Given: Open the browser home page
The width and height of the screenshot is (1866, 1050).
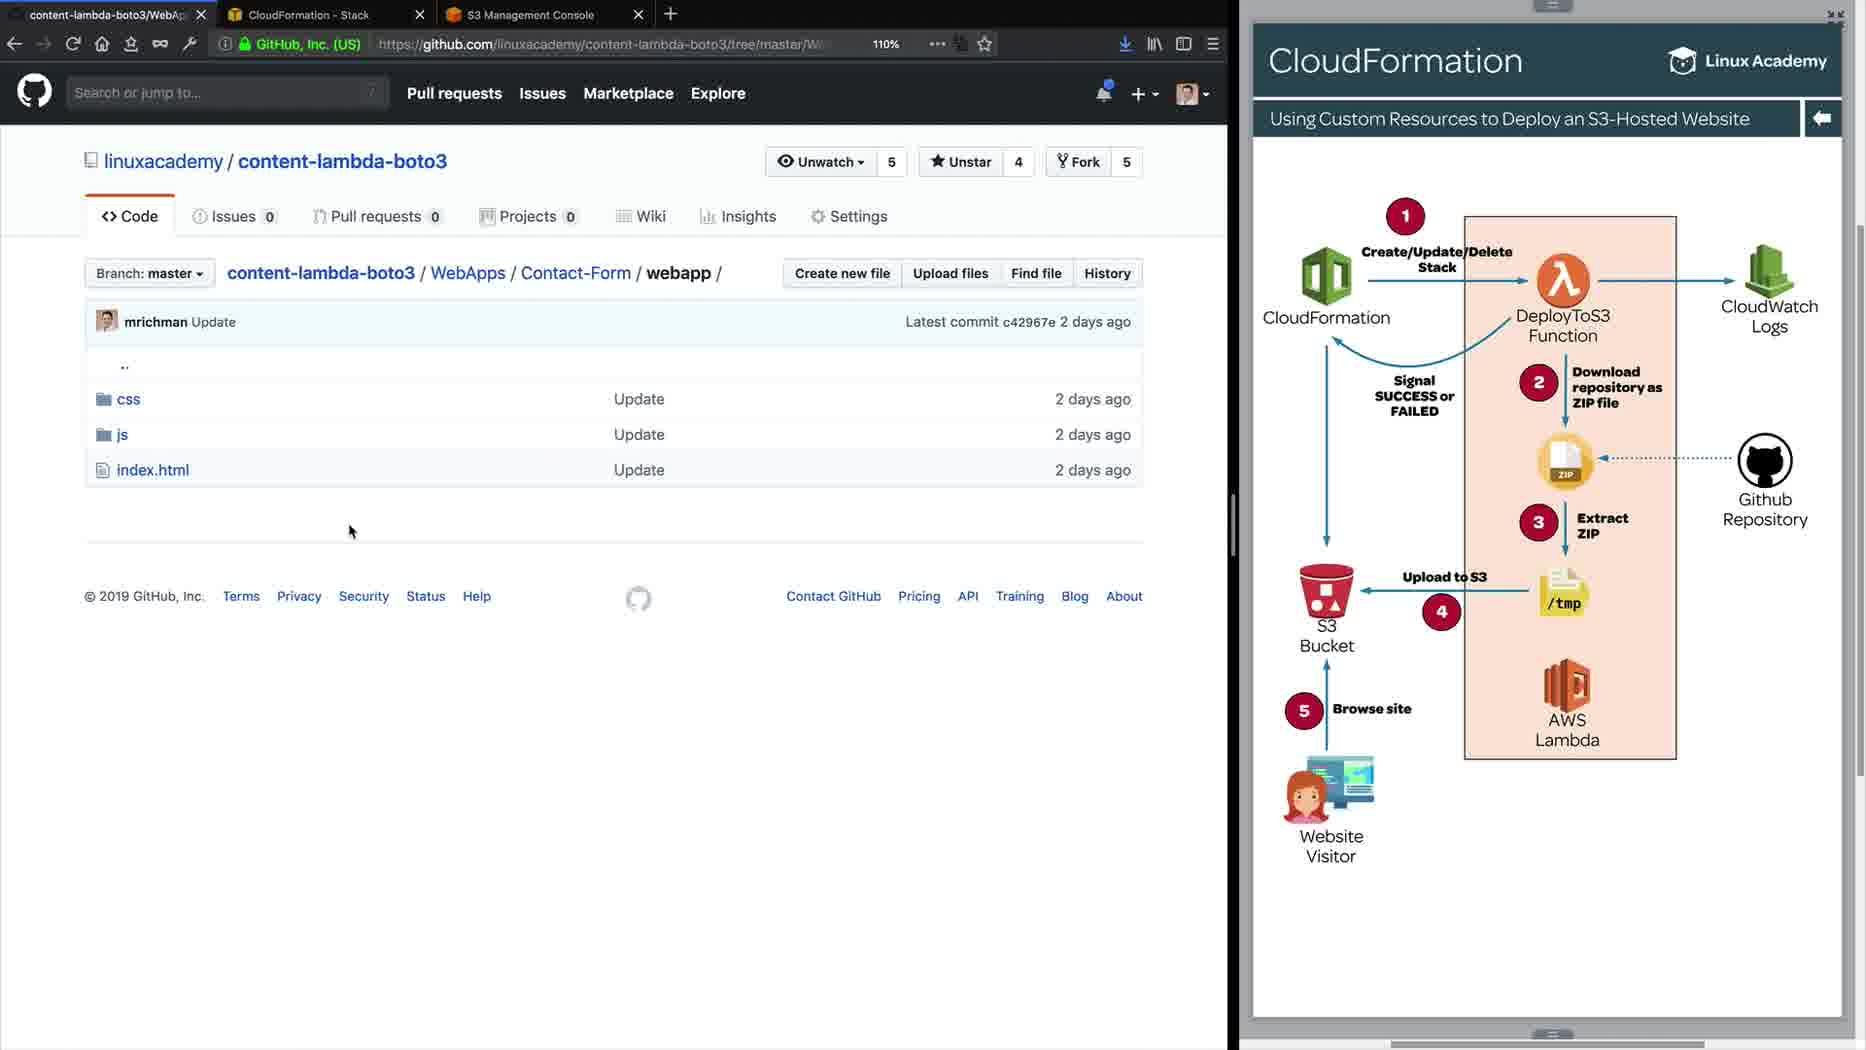Looking at the screenshot, I should pyautogui.click(x=102, y=44).
